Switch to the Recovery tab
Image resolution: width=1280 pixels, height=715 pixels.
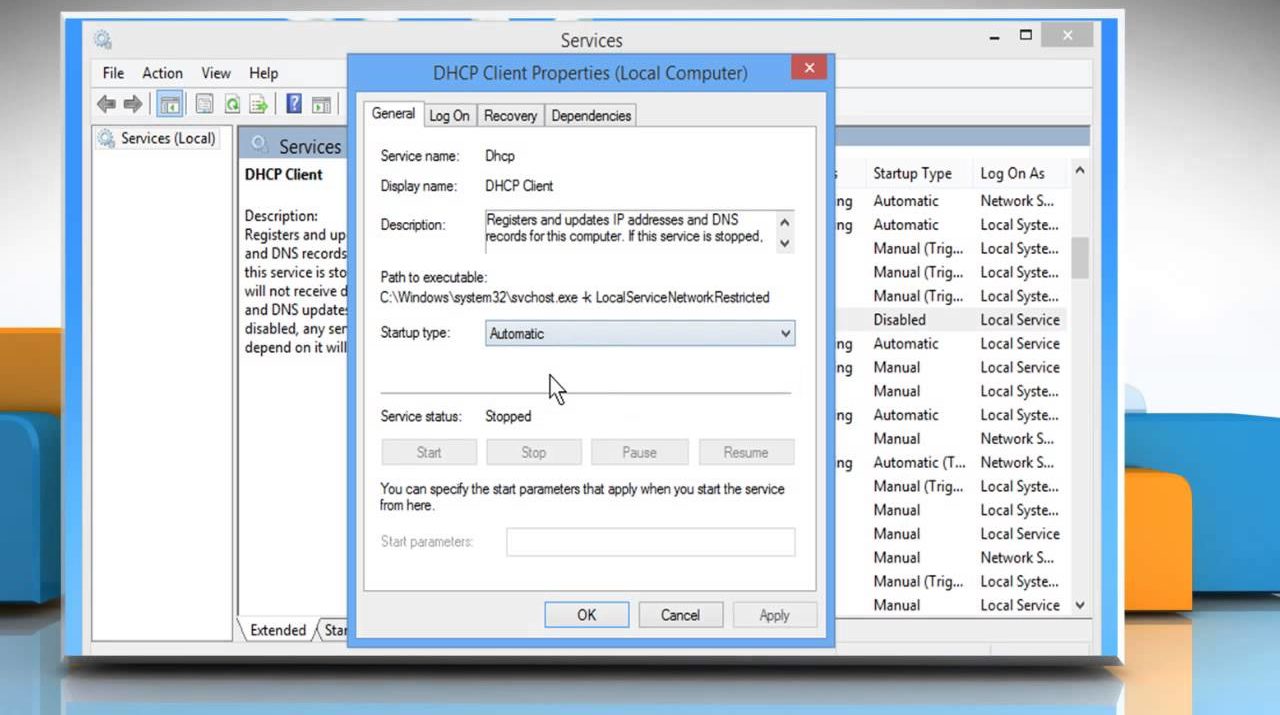[x=510, y=116]
